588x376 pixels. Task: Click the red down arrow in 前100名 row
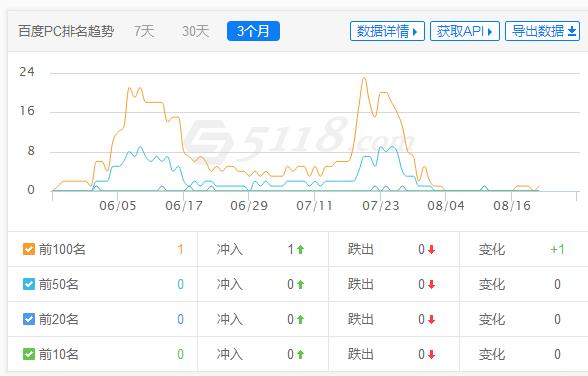[432, 250]
